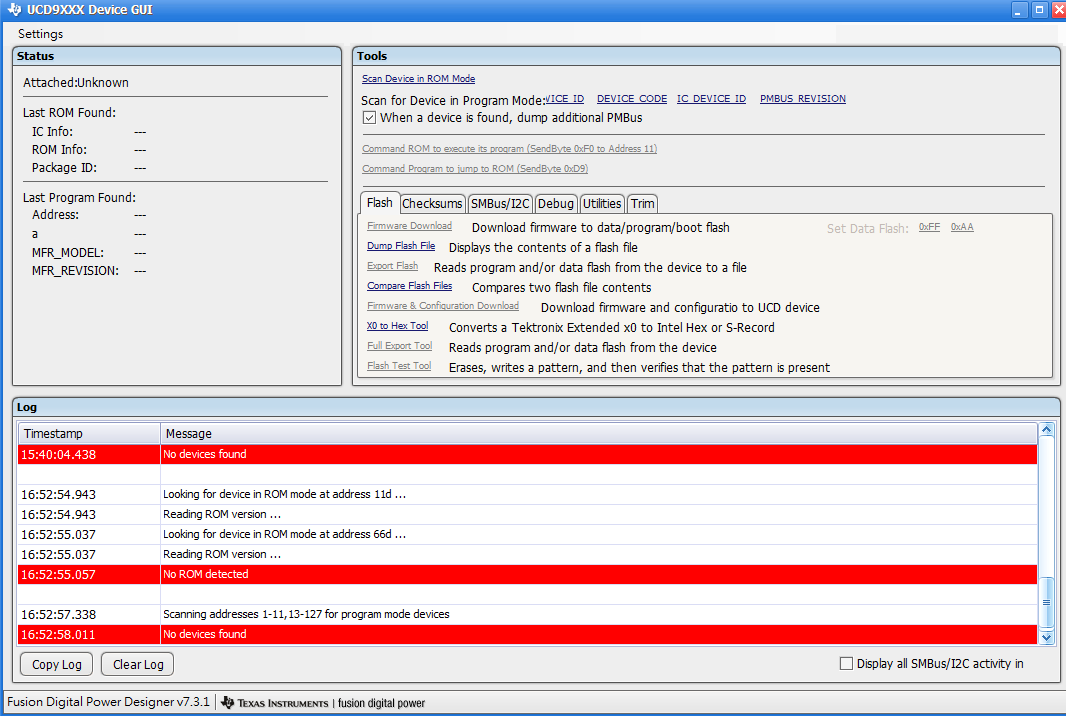Click the log scrollbar down arrow

pos(1046,638)
